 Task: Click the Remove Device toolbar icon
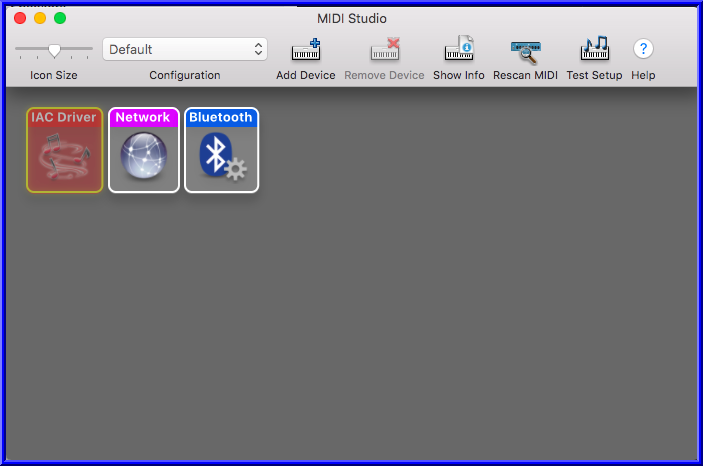(385, 49)
